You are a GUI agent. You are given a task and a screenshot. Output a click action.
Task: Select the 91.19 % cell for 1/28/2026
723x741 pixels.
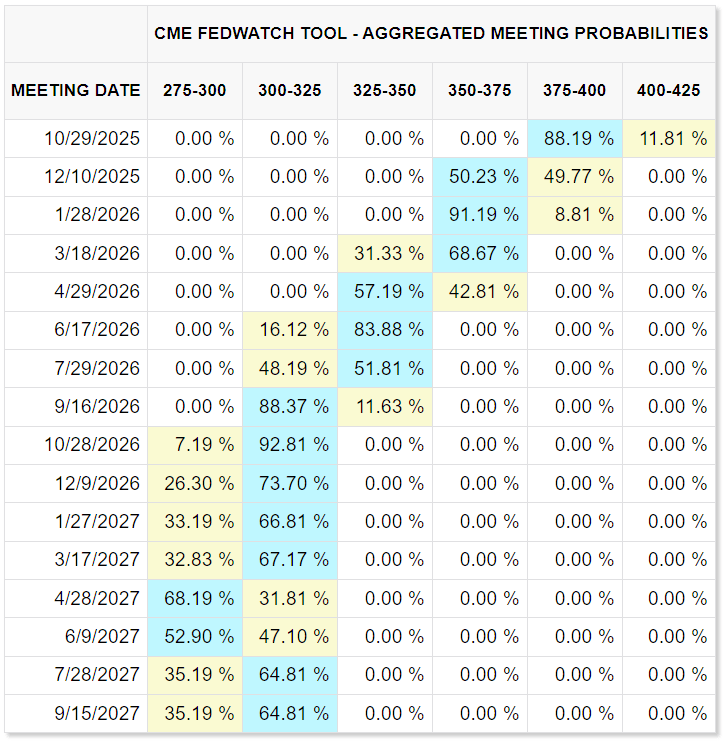tap(480, 215)
